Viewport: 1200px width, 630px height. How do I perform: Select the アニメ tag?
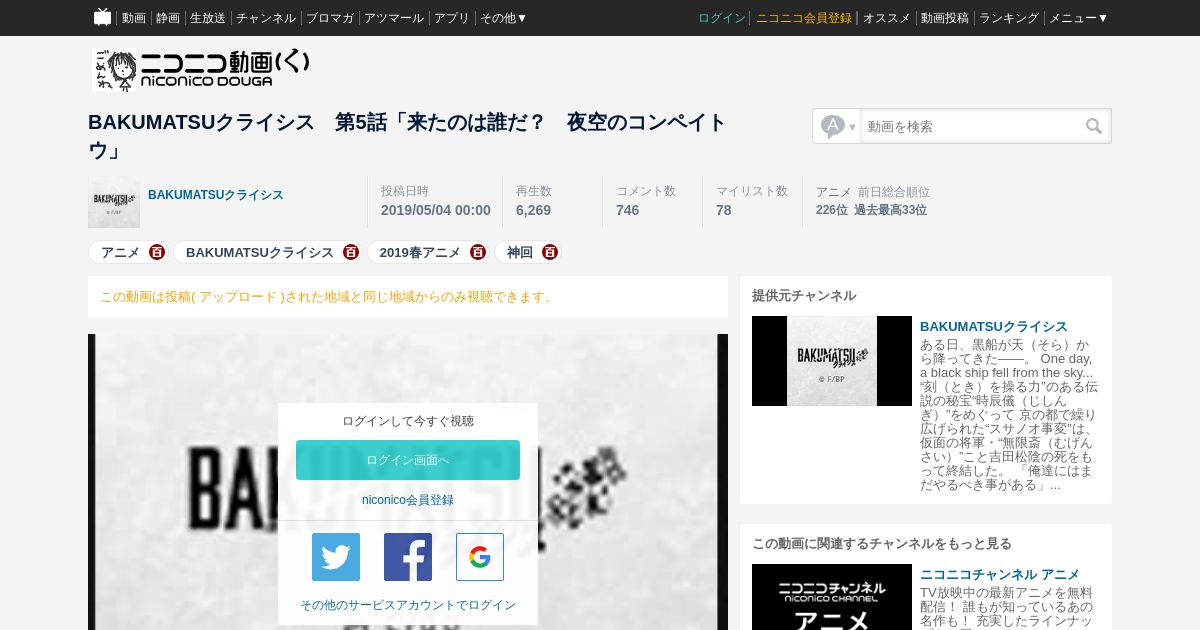coord(120,252)
